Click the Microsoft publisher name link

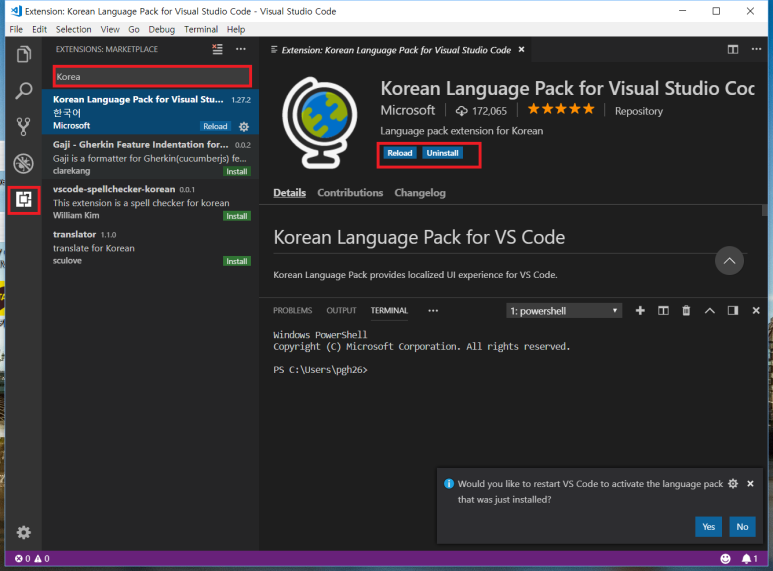pos(408,110)
